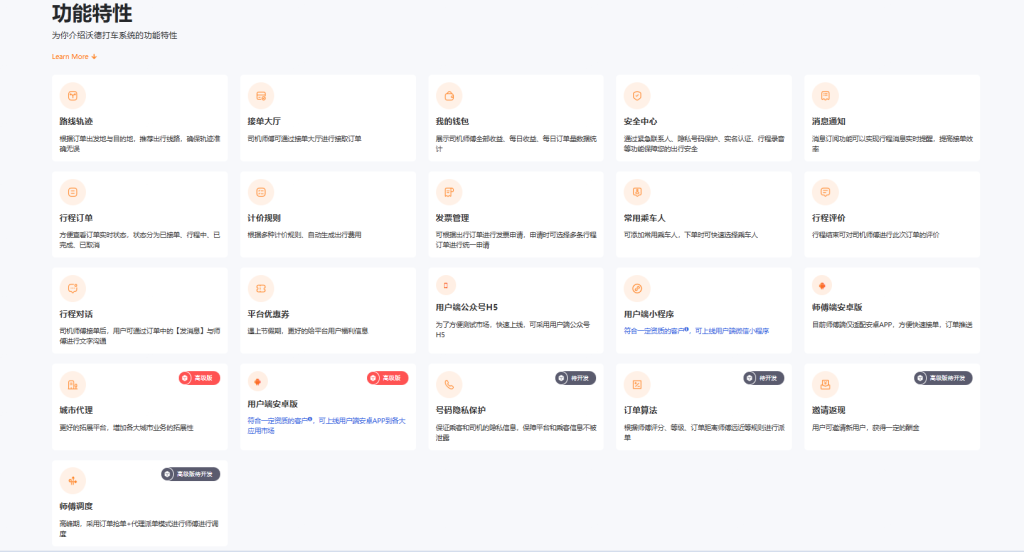Screen dimensions: 1024x552
Task: Select the 行程评价 feature card title
Action: tap(829, 217)
